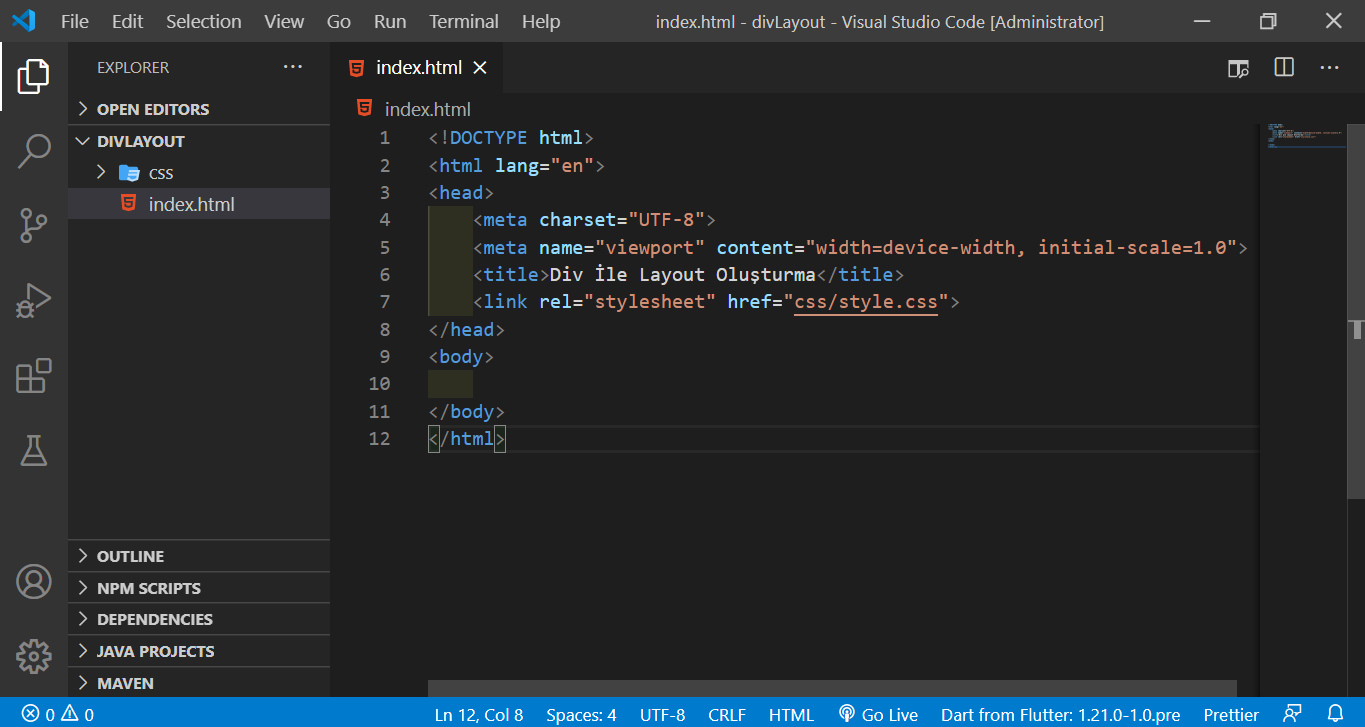Change CRLF end of line sequence
This screenshot has height=727, width=1365.
pyautogui.click(x=727, y=714)
